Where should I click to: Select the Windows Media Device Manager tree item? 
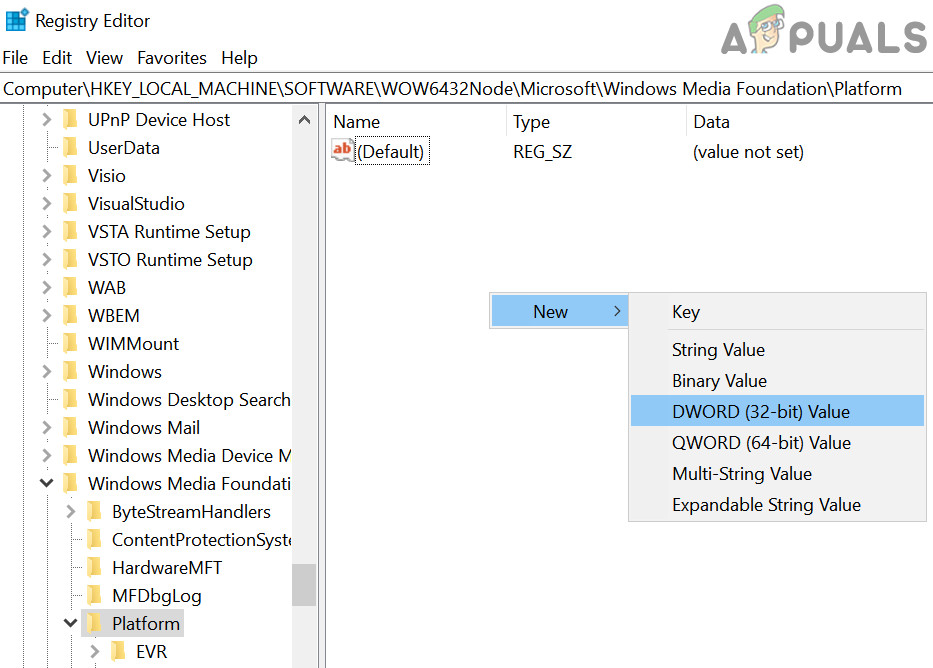189,455
